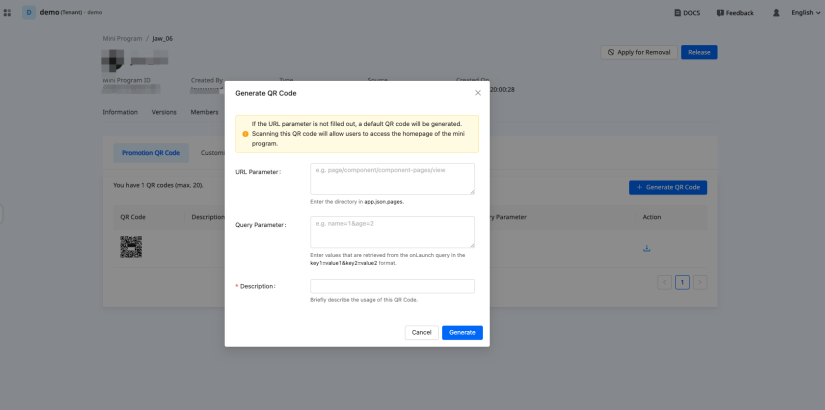The width and height of the screenshot is (825, 410).
Task: Click the QR code thumbnail image
Action: pos(131,247)
